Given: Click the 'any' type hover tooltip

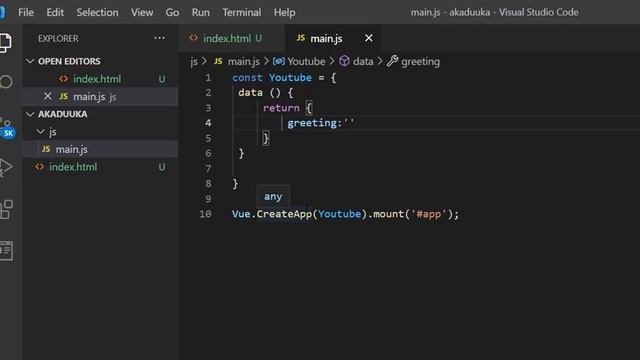Looking at the screenshot, I should pyautogui.click(x=273, y=196).
